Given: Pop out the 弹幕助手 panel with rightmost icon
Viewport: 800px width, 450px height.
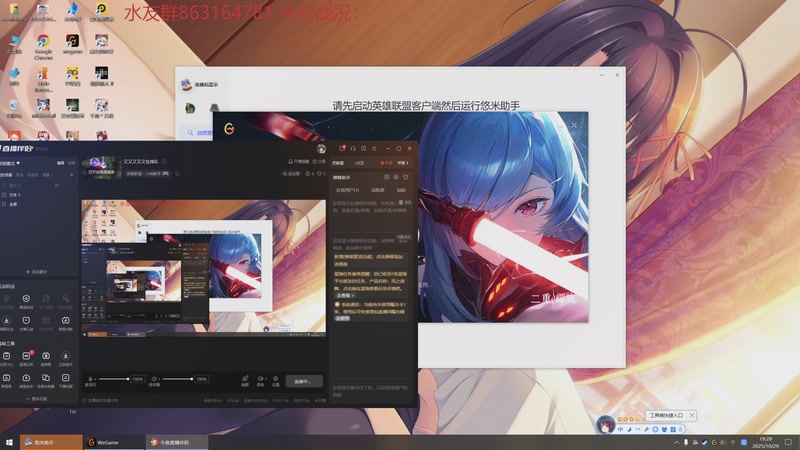Looking at the screenshot, I should (406, 177).
